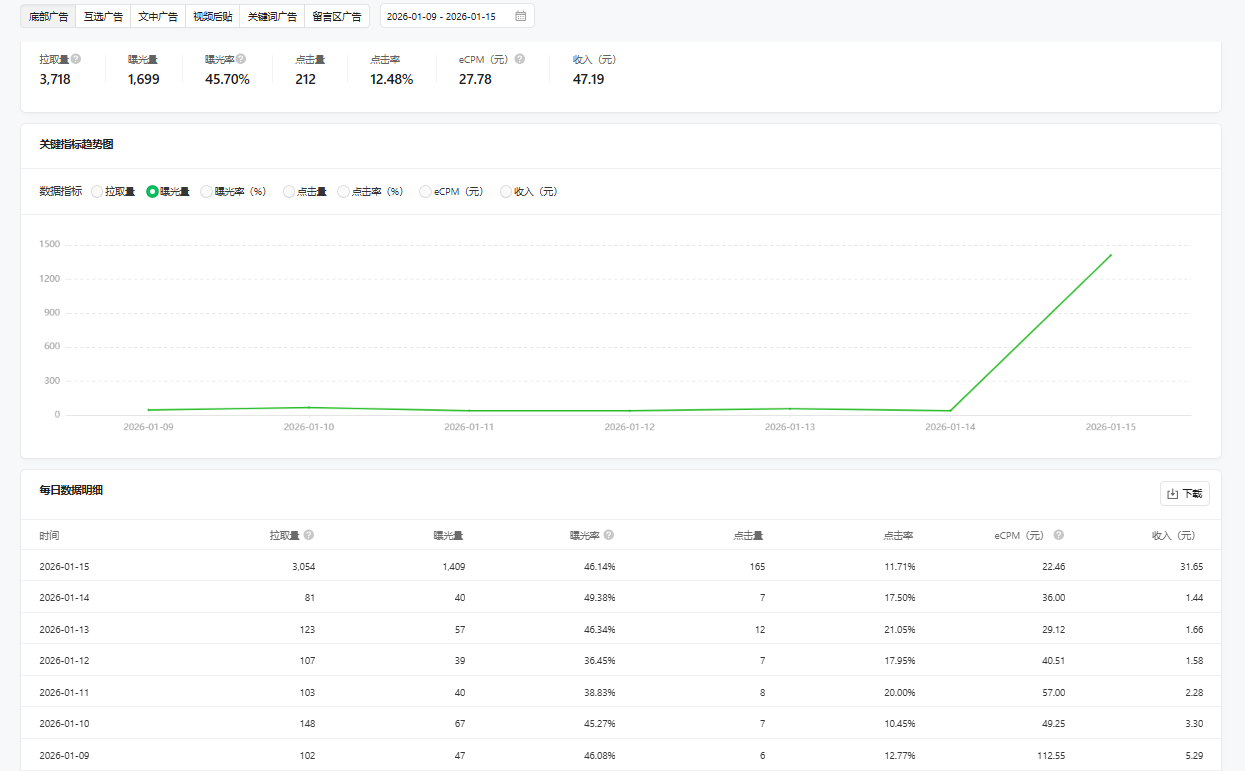
Task: Click help icon next to 拉取量 summary metric
Action: tap(76, 59)
